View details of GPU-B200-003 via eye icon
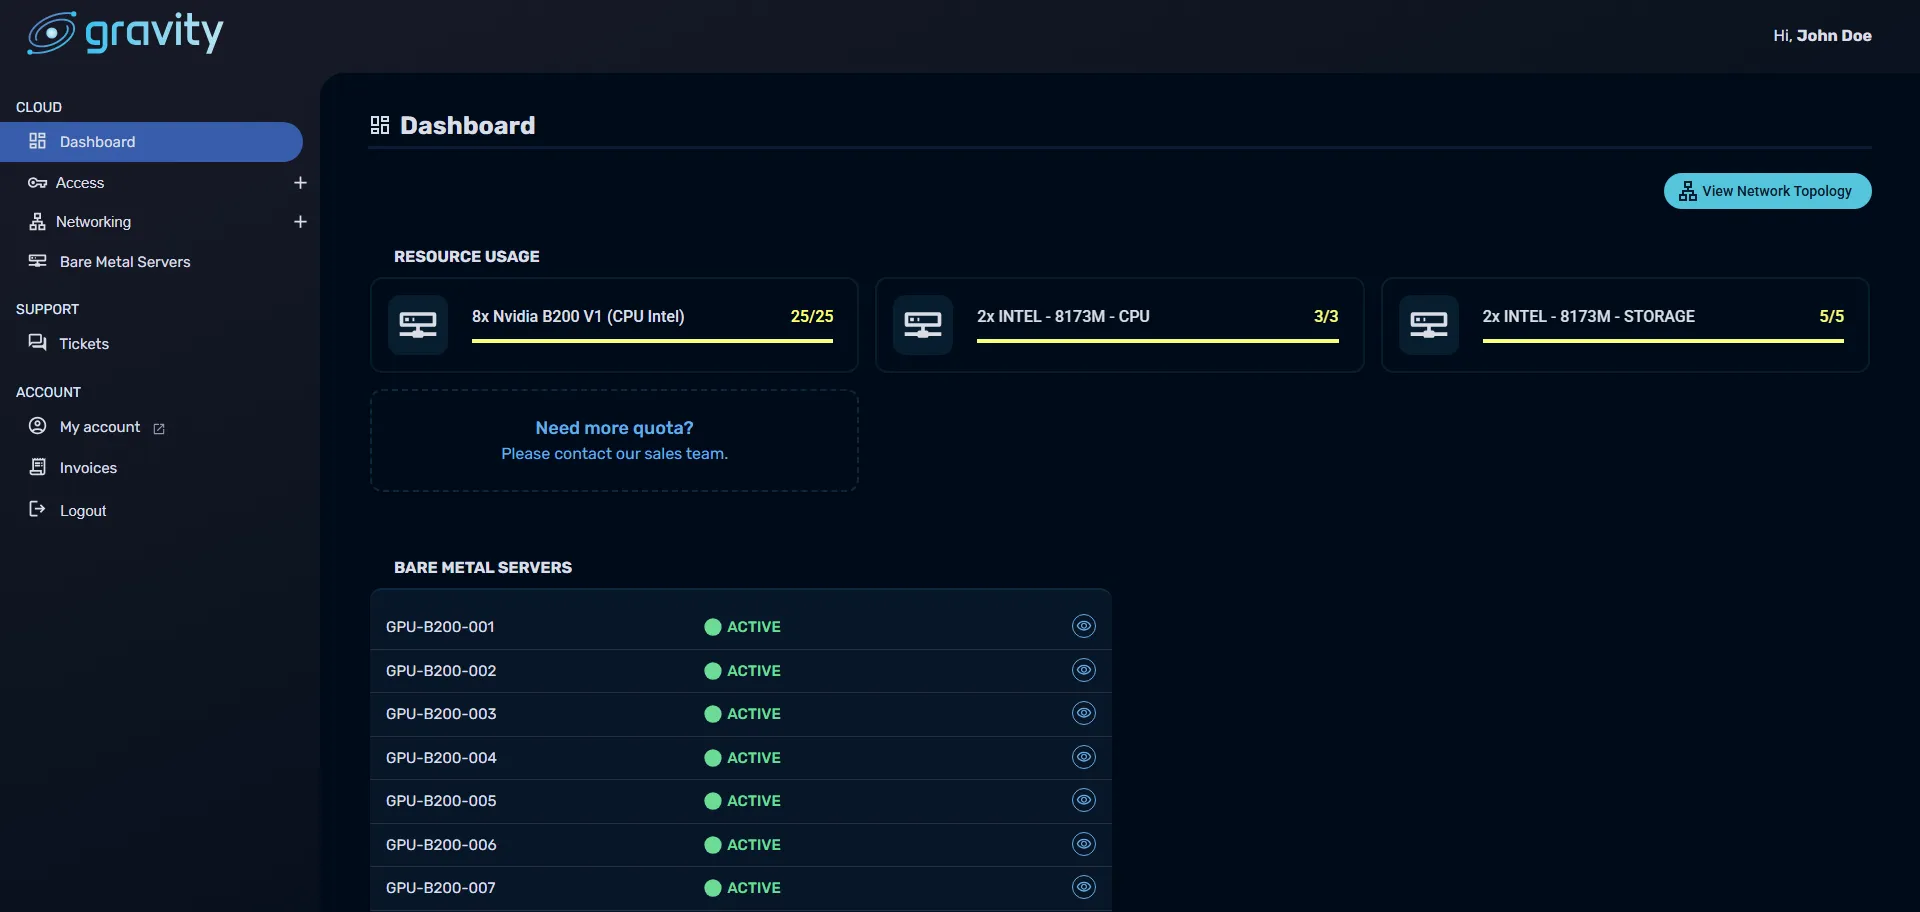 click(1084, 713)
